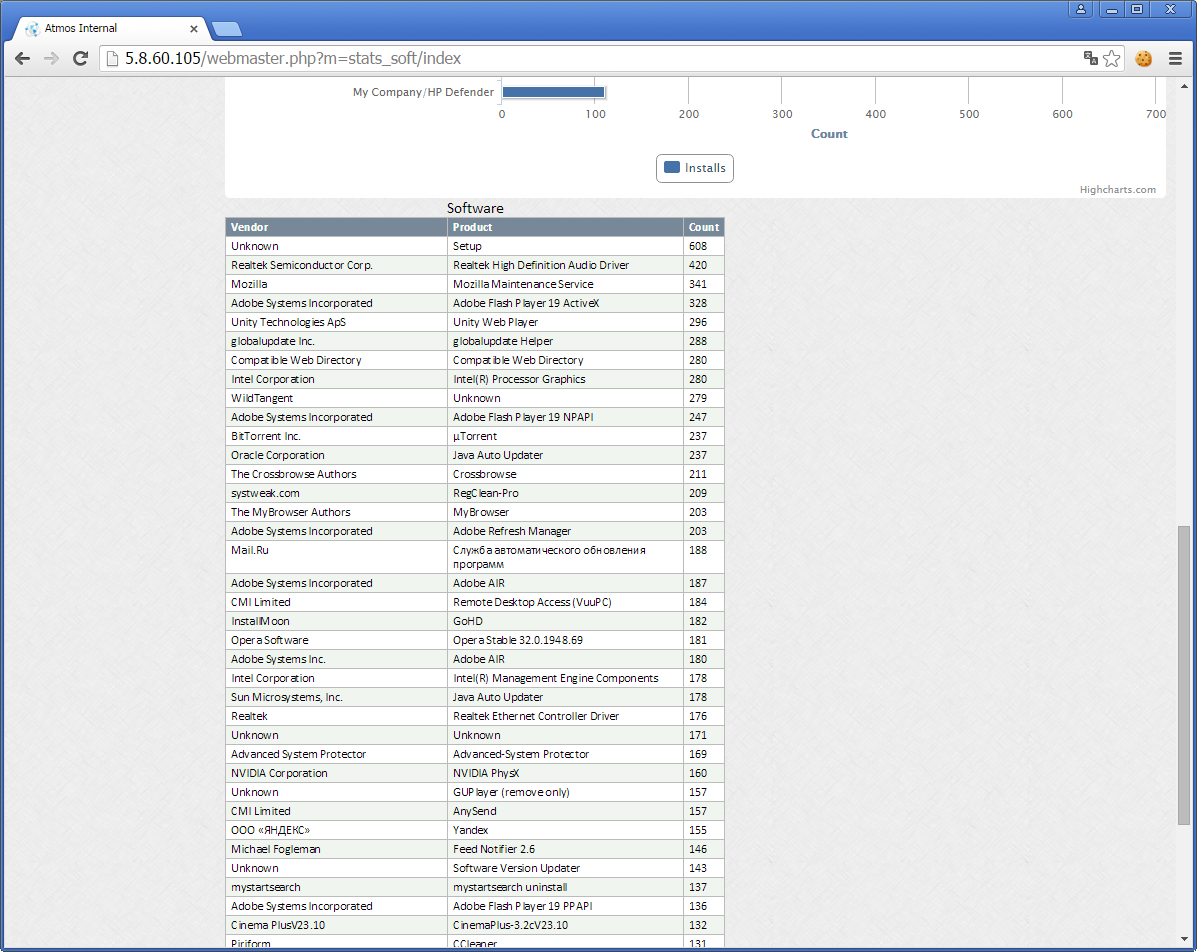
Task: Click the Count column header
Action: tap(704, 227)
